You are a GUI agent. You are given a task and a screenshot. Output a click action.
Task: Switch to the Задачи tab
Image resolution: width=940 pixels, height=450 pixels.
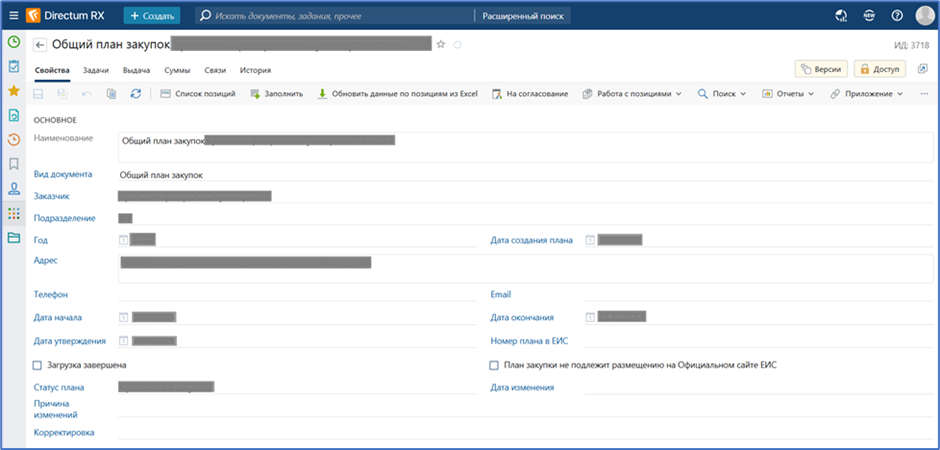click(96, 70)
